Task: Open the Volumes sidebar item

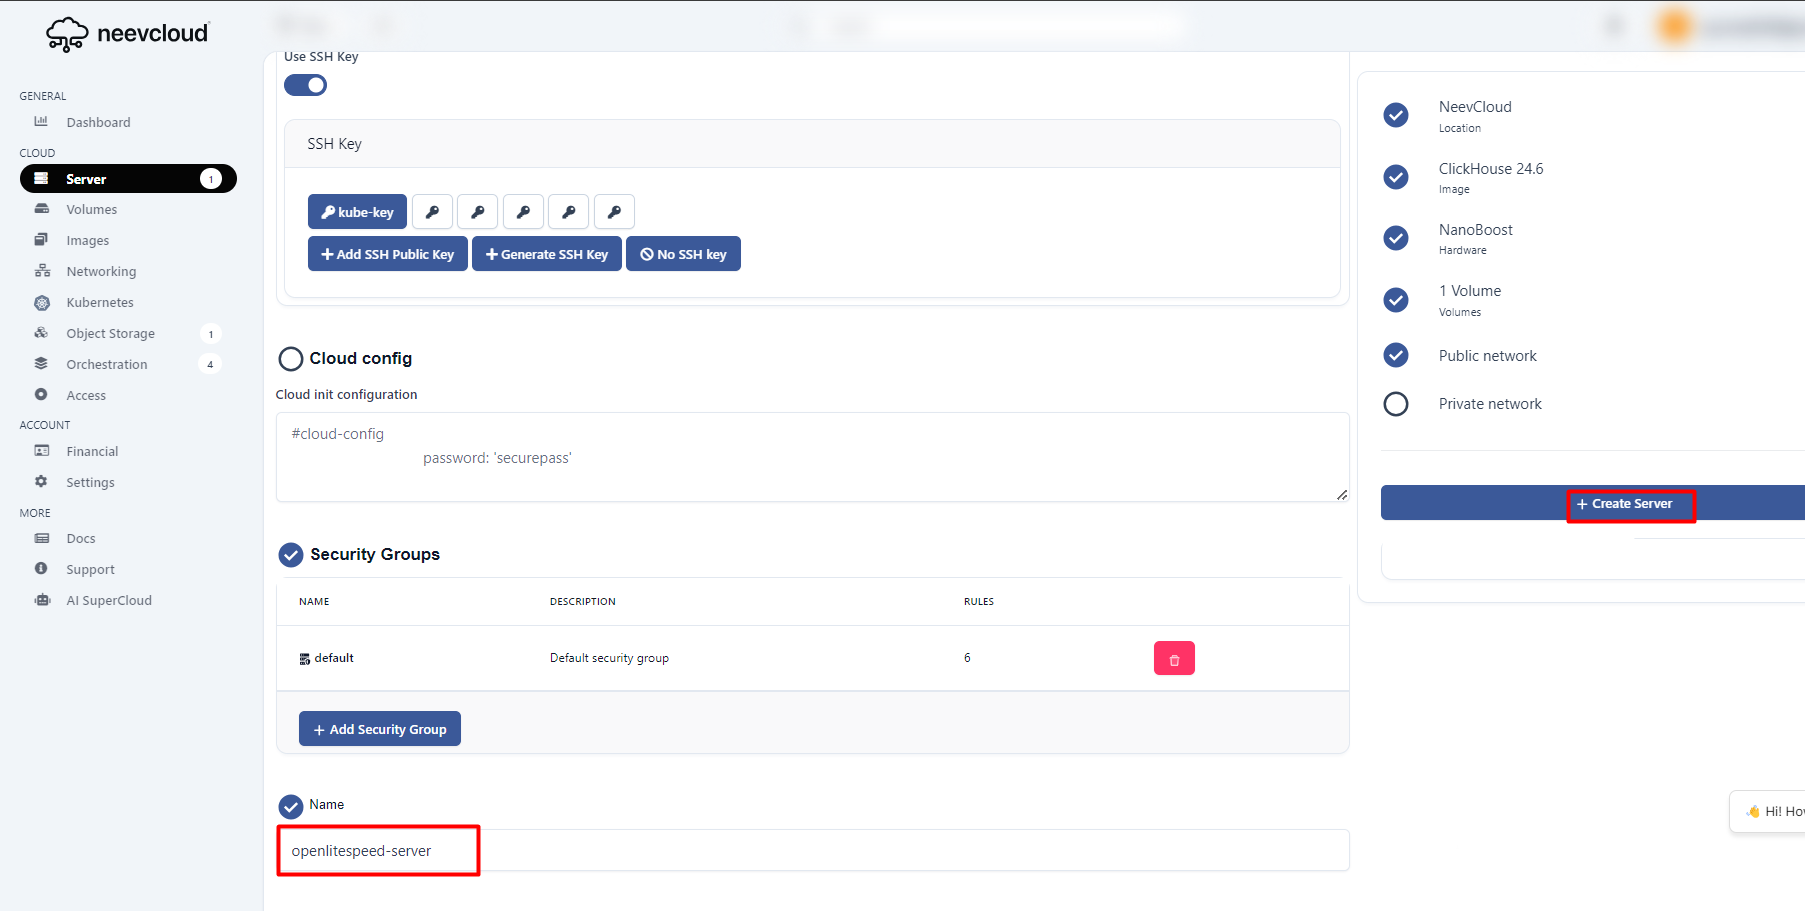Action: (x=91, y=210)
